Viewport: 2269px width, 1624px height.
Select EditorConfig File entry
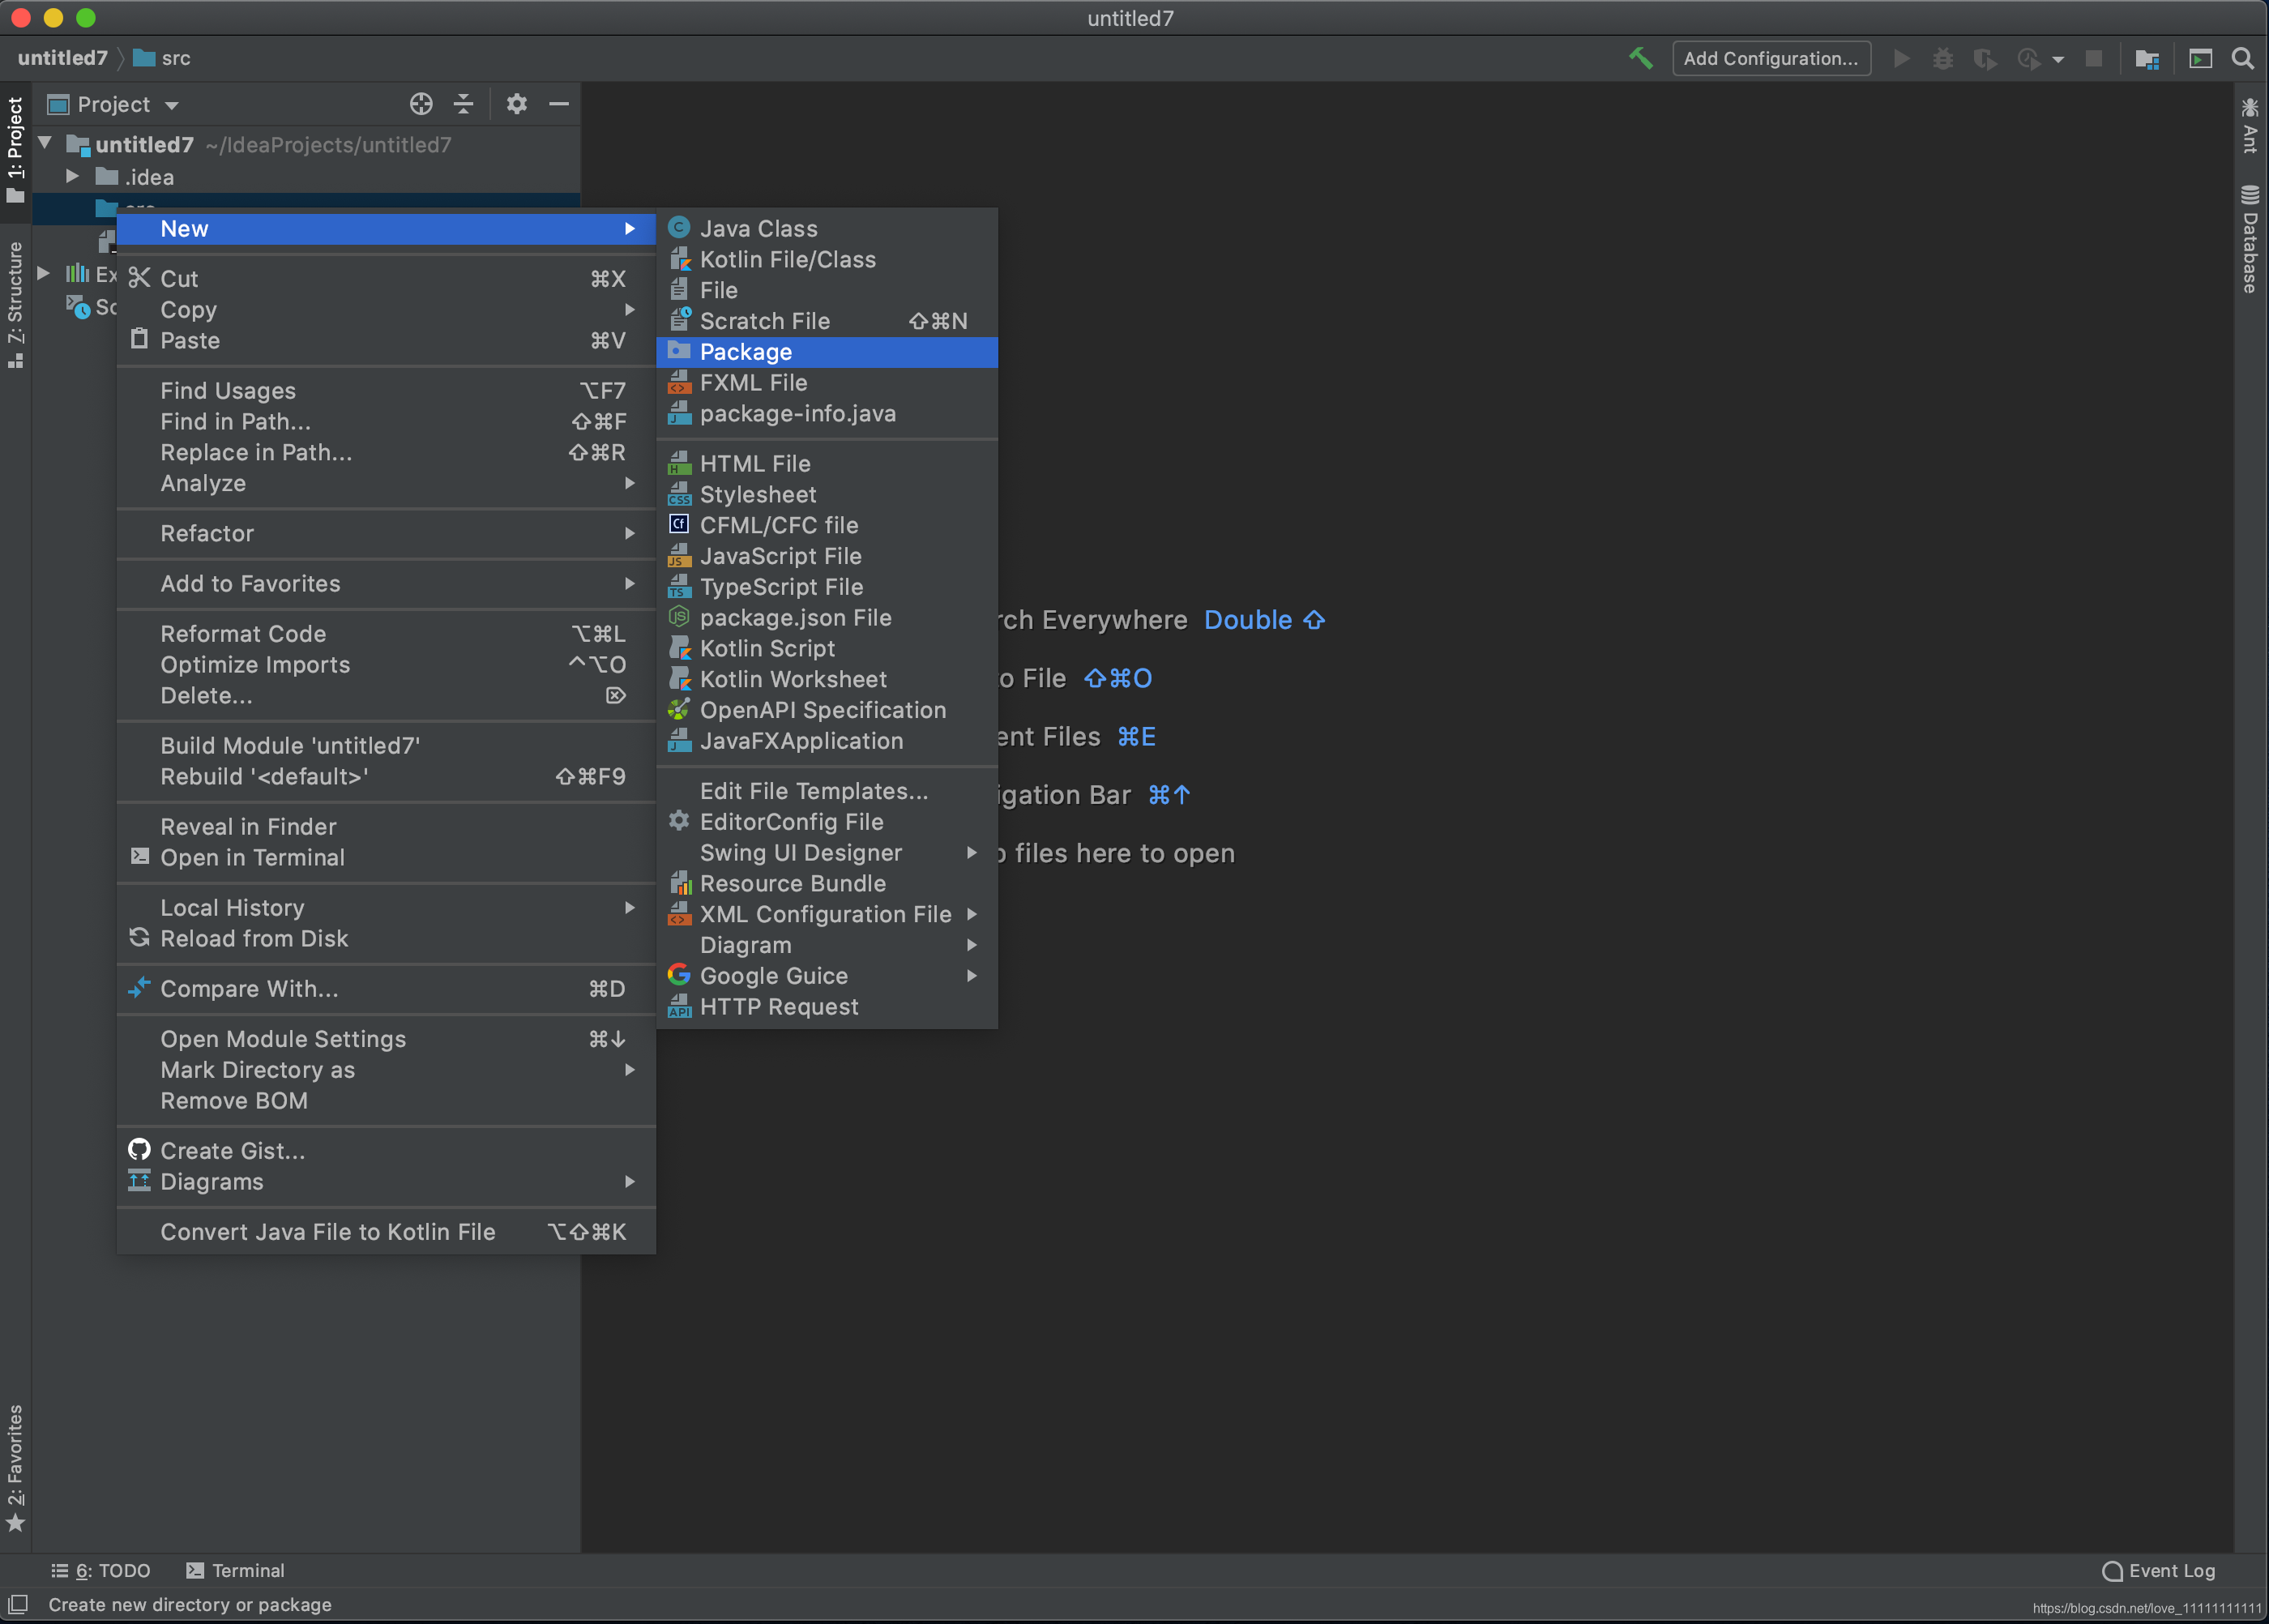(x=826, y=822)
